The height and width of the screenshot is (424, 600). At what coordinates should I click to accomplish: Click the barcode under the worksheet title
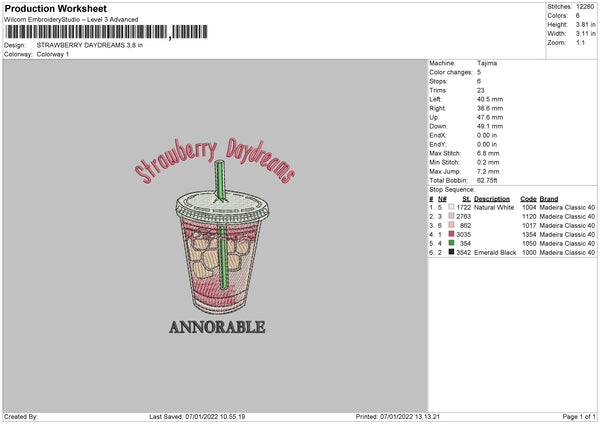click(106, 32)
